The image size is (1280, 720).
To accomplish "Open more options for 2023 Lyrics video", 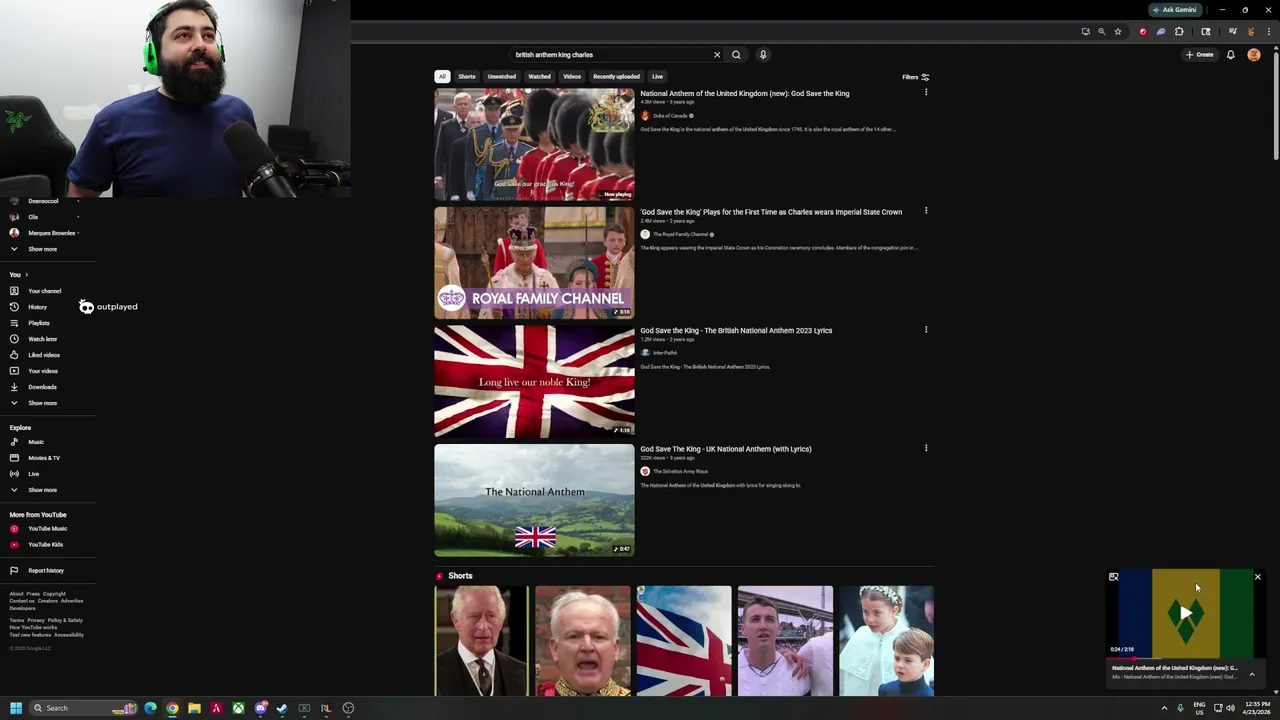I will point(926,330).
